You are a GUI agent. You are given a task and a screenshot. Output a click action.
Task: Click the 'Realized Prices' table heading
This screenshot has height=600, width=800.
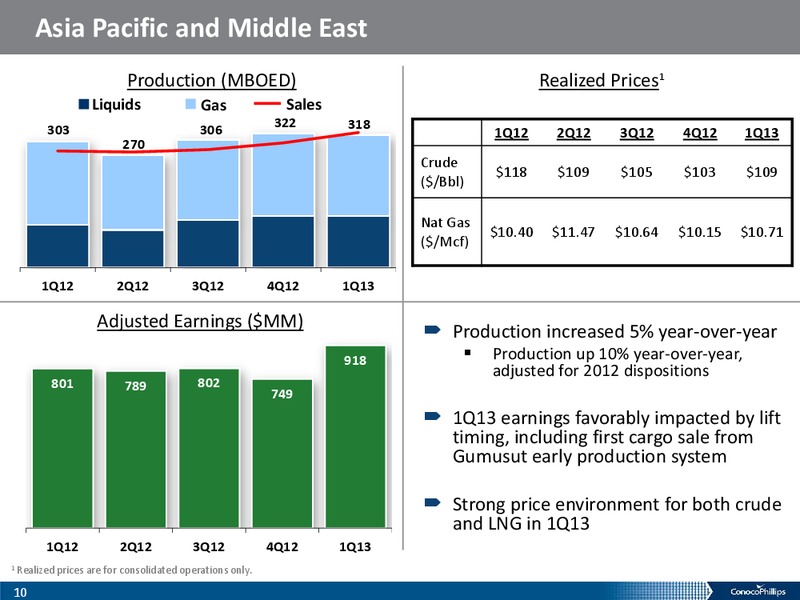click(602, 81)
